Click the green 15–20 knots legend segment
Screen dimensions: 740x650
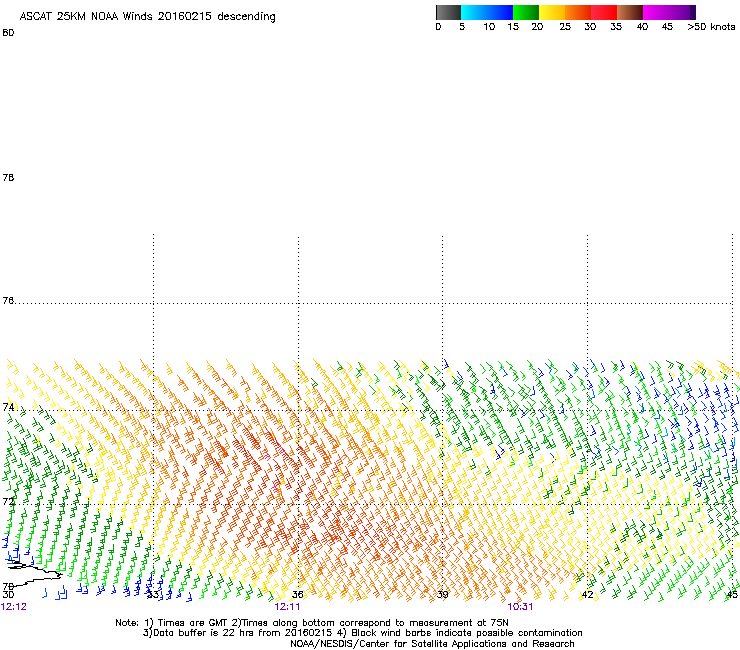[x=526, y=12]
